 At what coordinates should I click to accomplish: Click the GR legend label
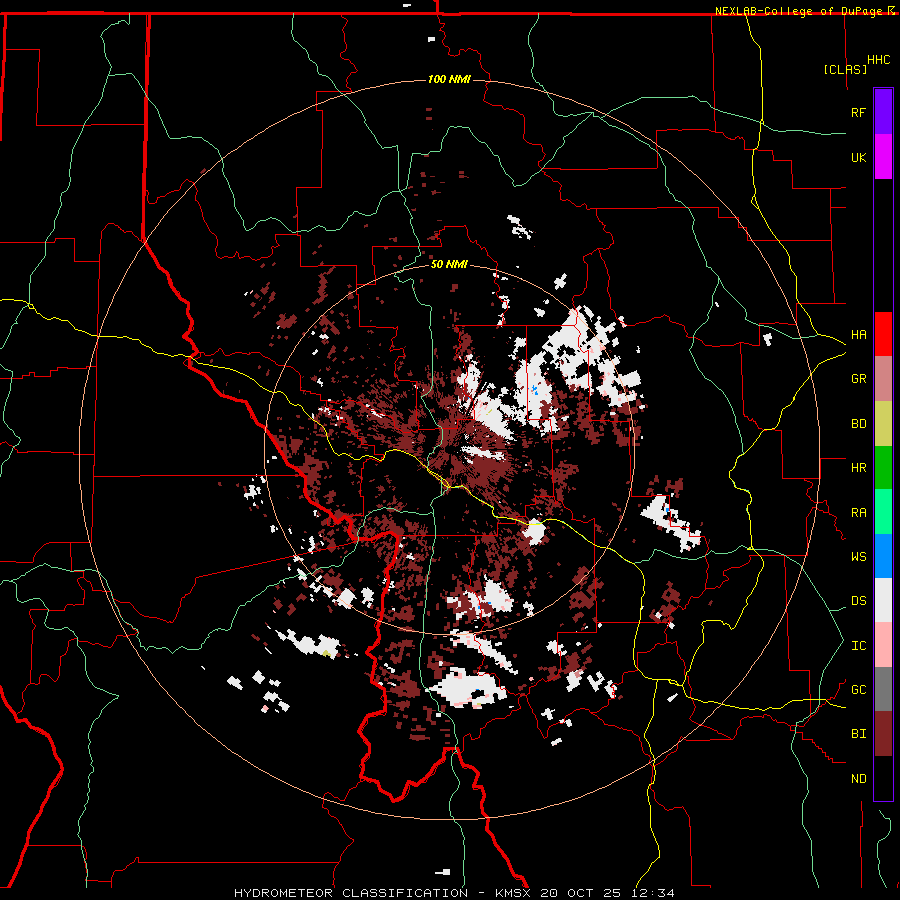coord(858,379)
